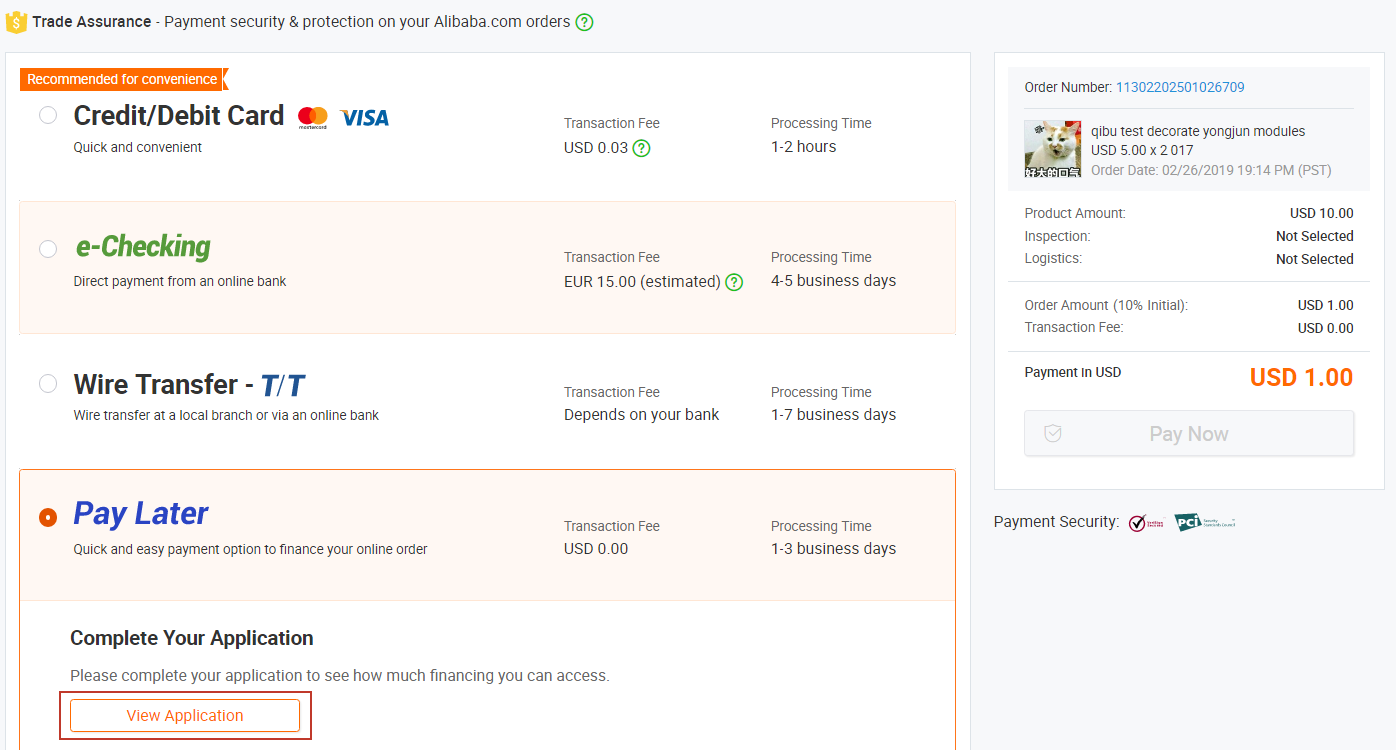1396x750 pixels.
Task: Click the verified secure payment badge
Action: (1147, 523)
